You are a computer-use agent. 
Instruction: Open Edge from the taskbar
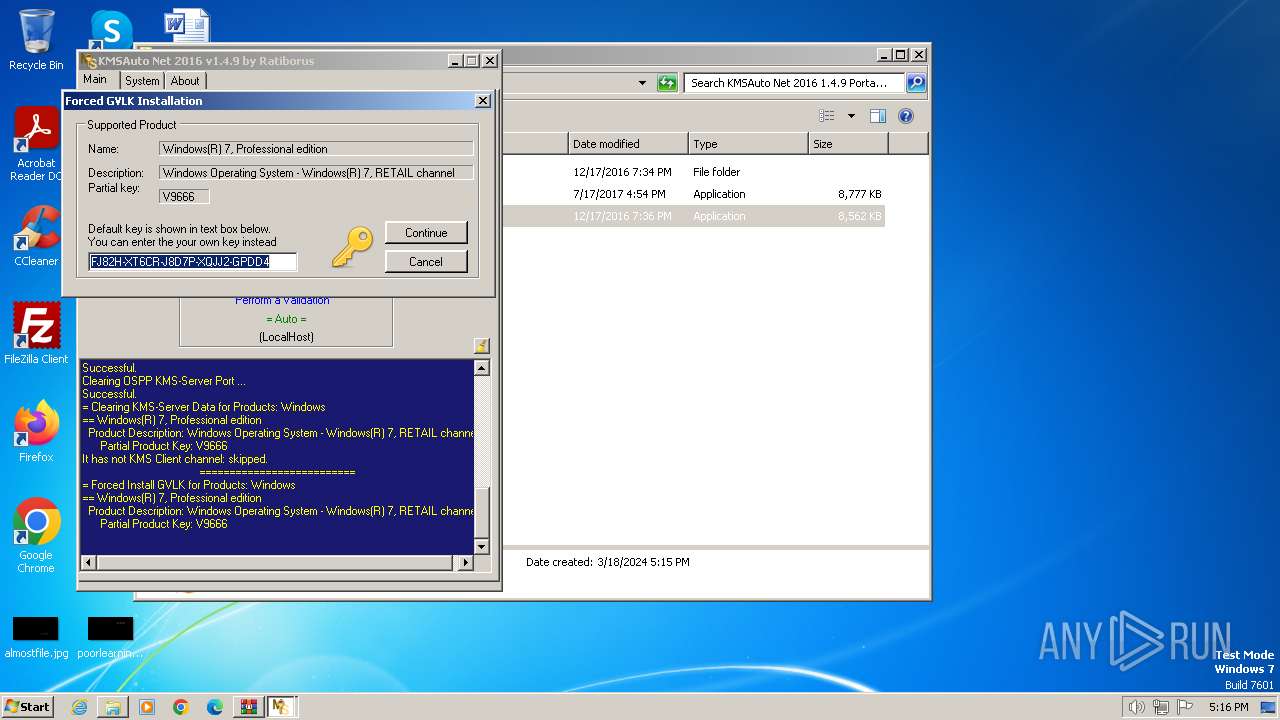214,707
